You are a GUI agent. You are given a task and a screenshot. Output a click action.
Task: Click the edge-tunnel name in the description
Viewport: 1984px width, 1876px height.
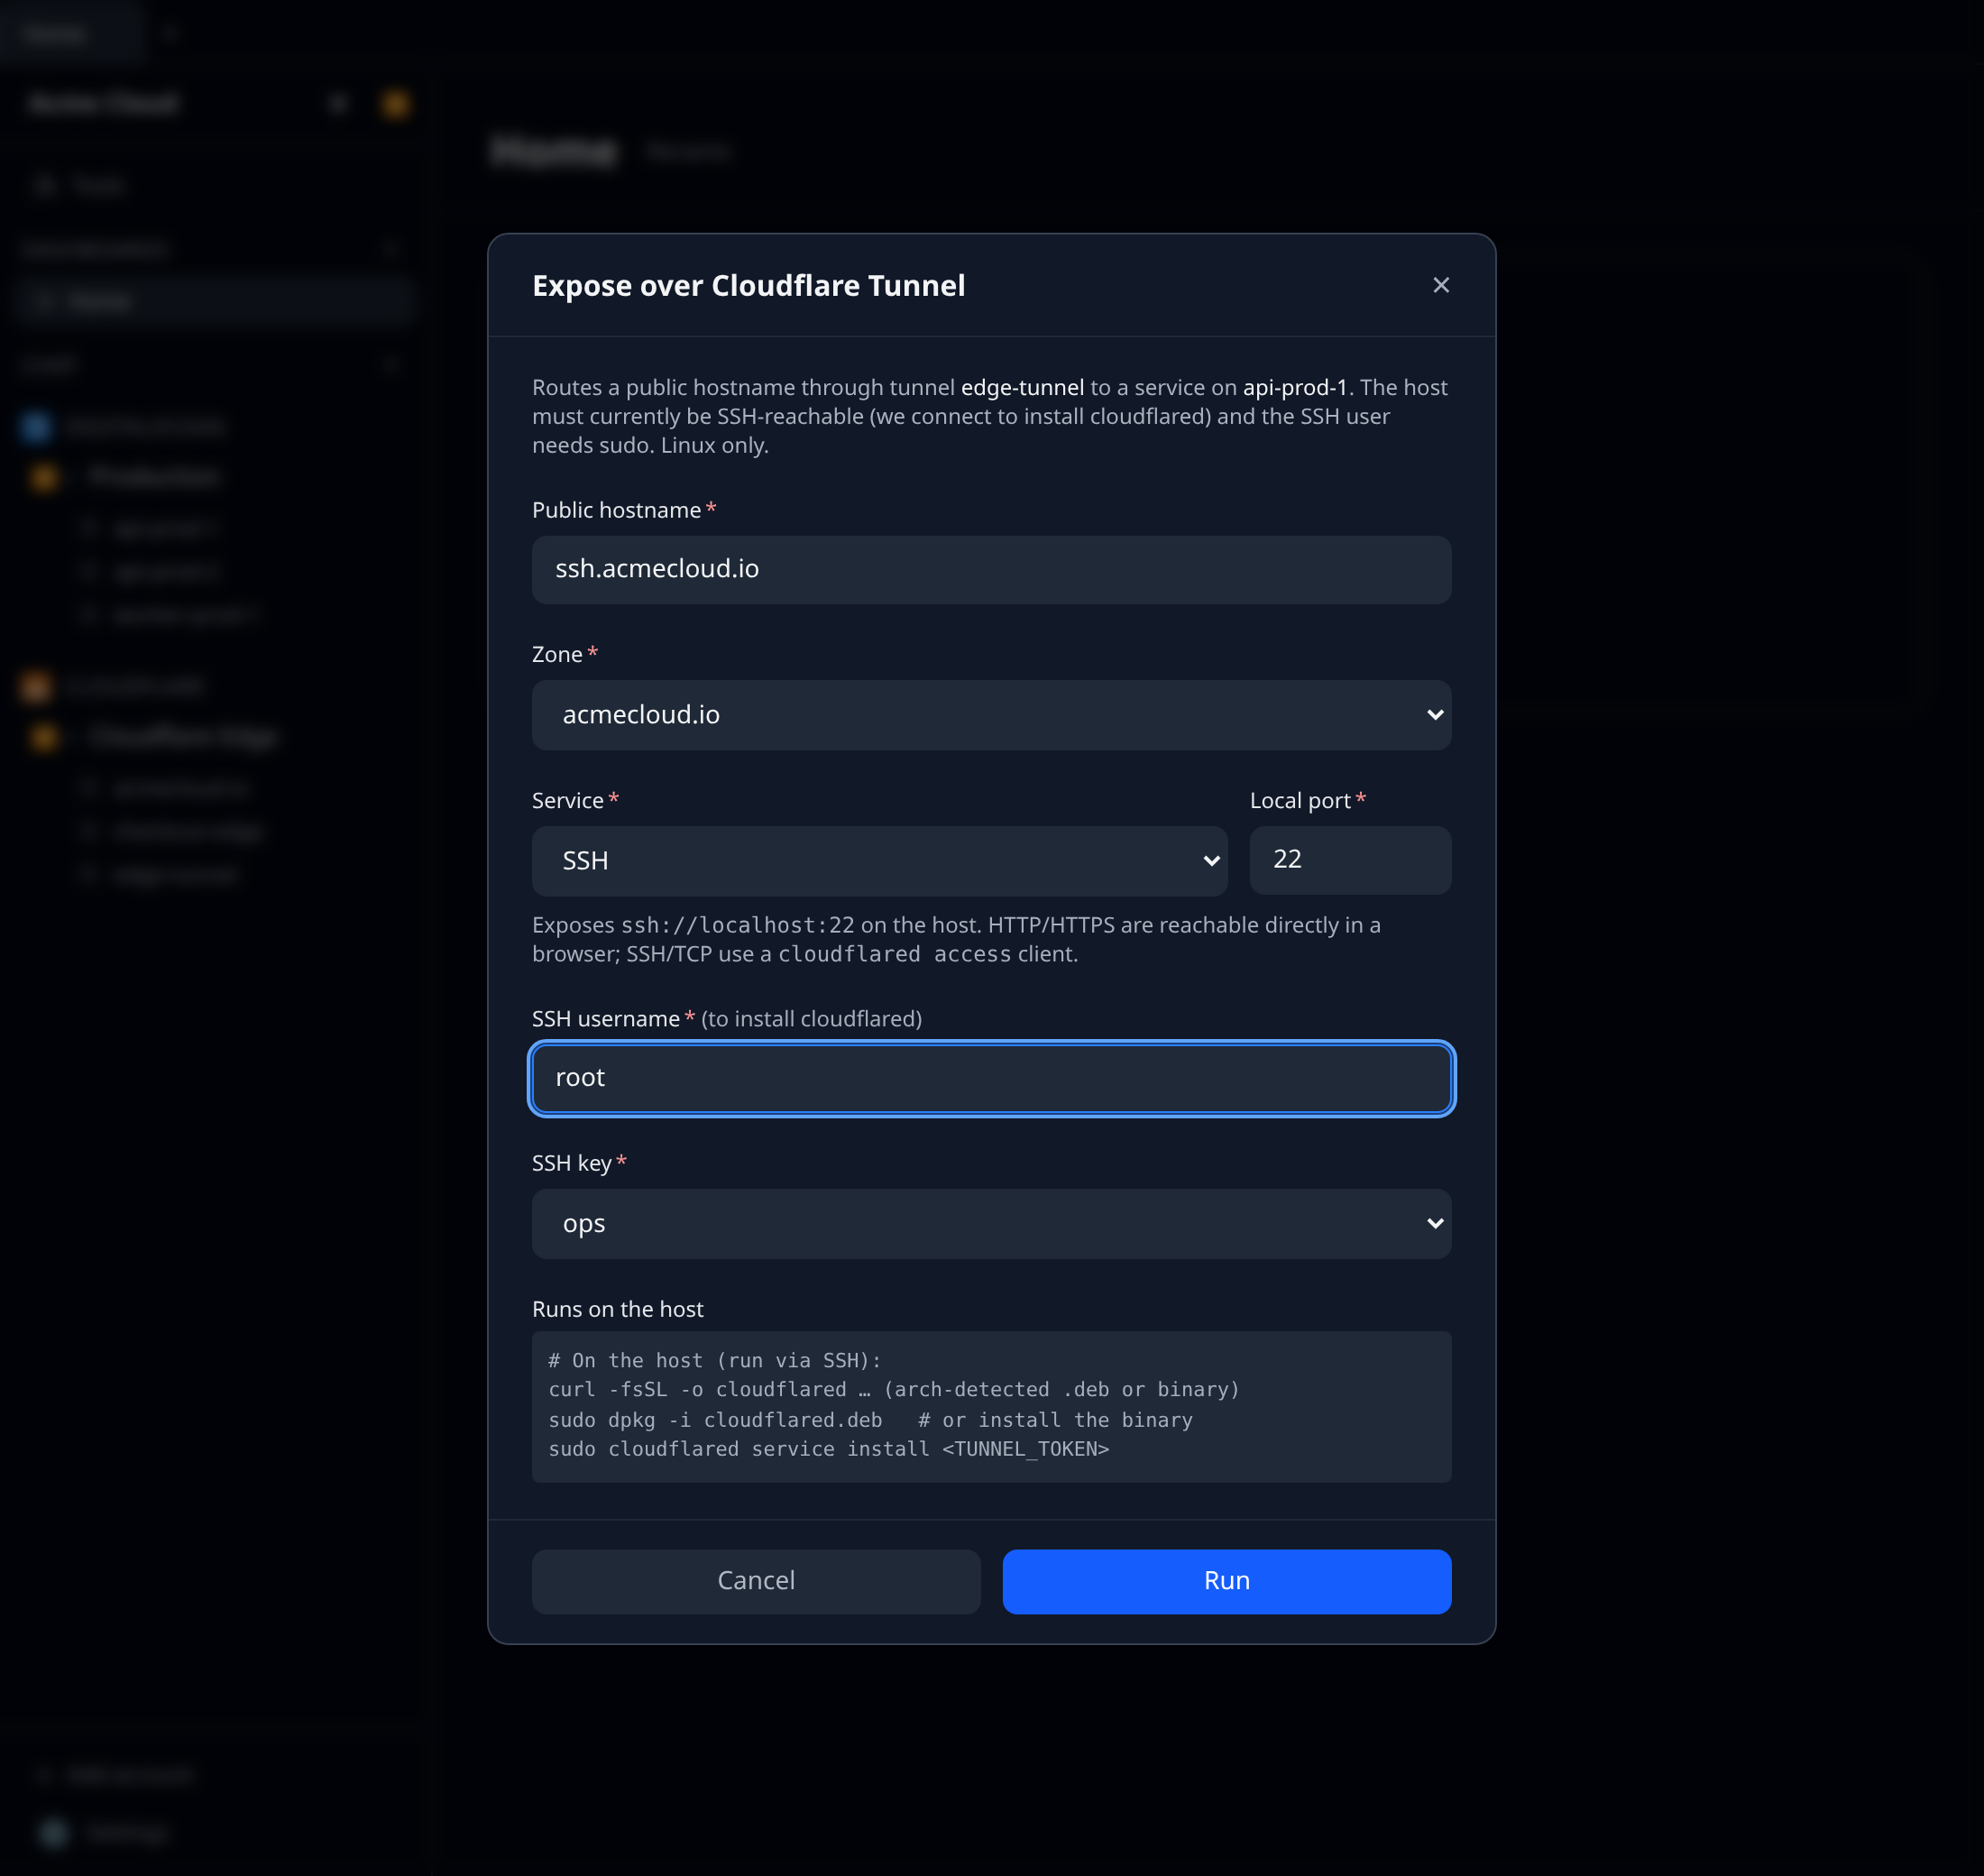pos(1022,387)
